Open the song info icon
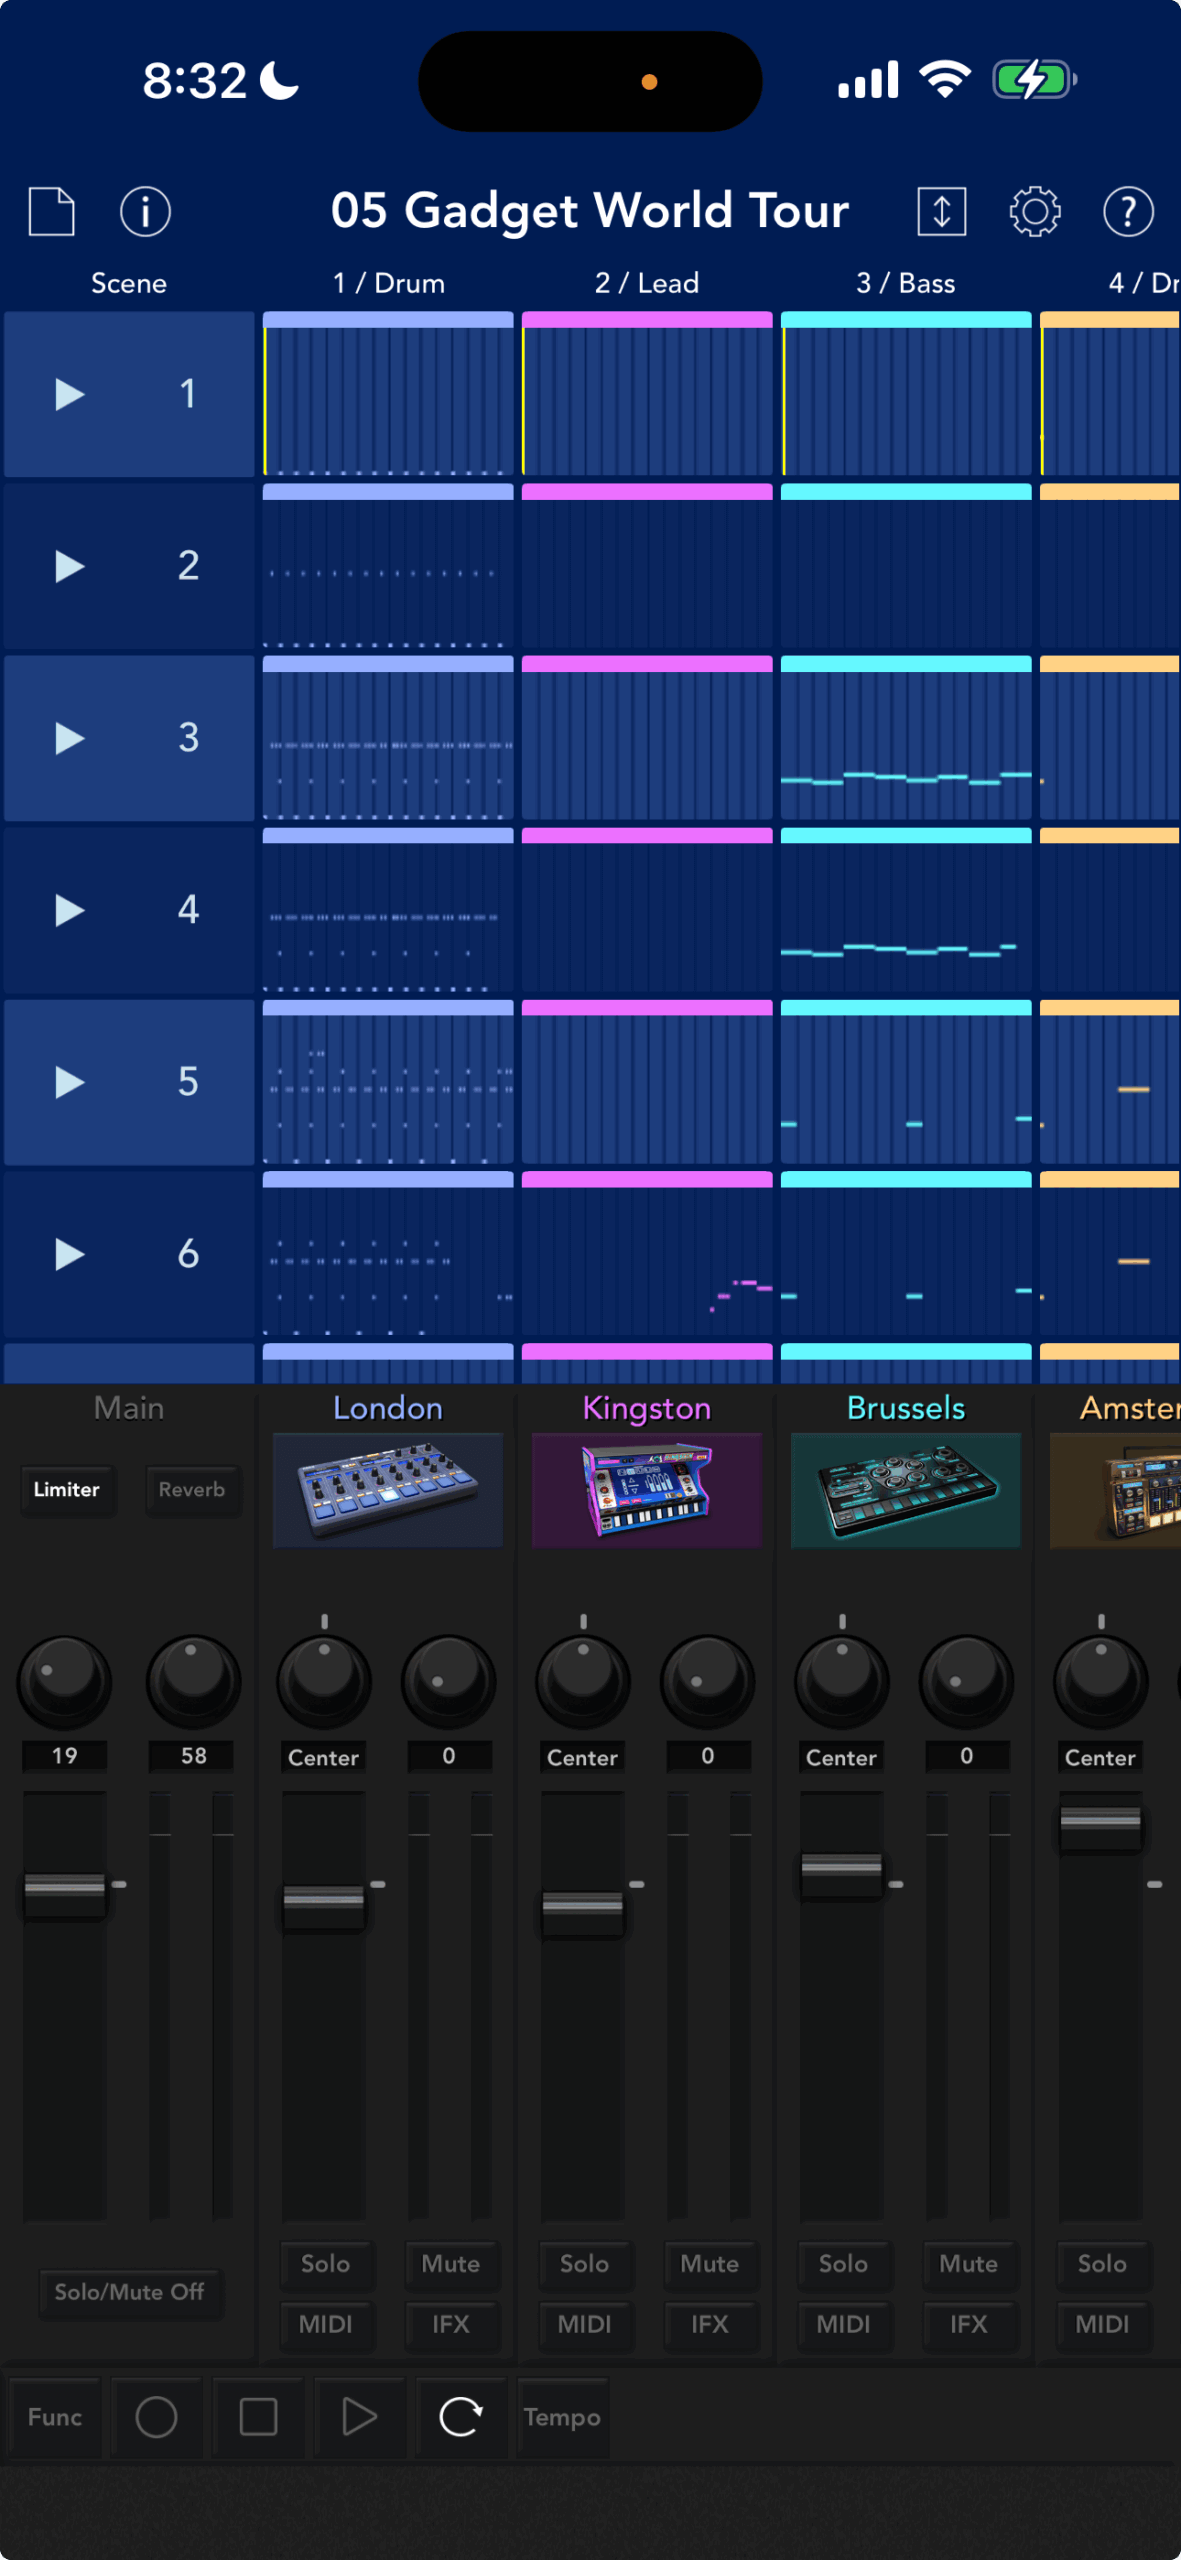Screen dimensions: 1181x2560 145,211
